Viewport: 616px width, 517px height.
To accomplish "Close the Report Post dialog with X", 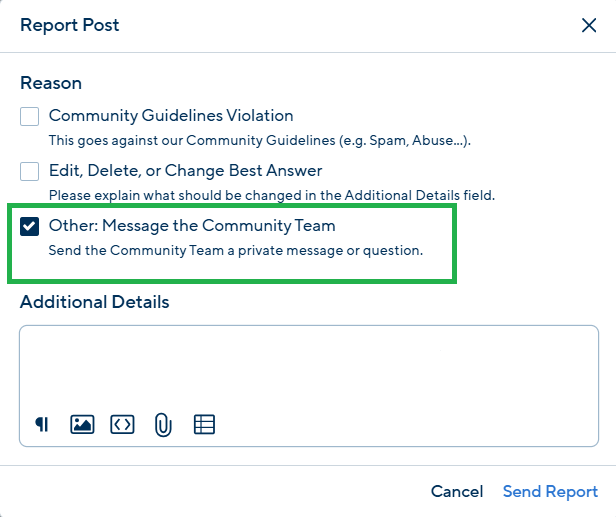I will pyautogui.click(x=589, y=26).
